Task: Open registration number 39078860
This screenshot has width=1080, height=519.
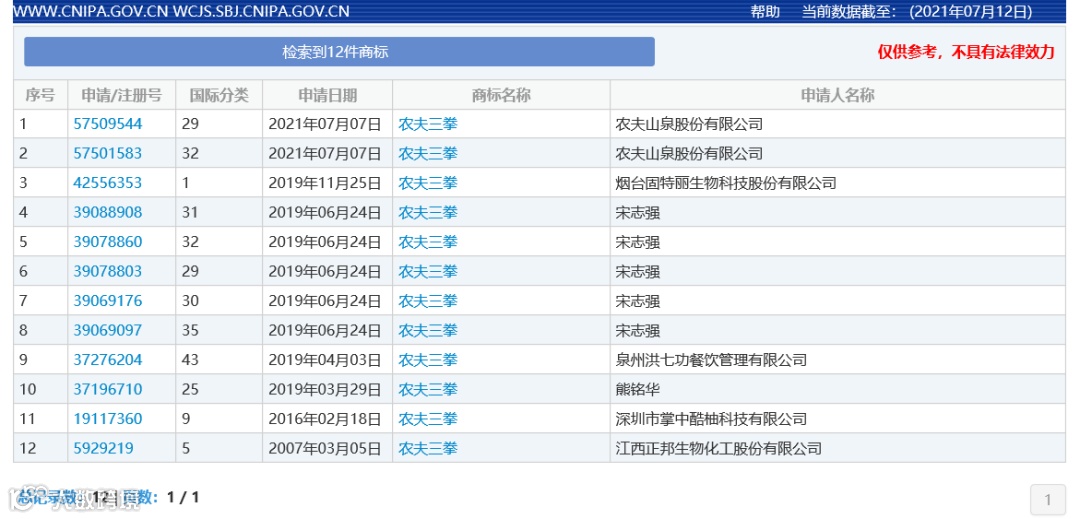Action: [107, 242]
